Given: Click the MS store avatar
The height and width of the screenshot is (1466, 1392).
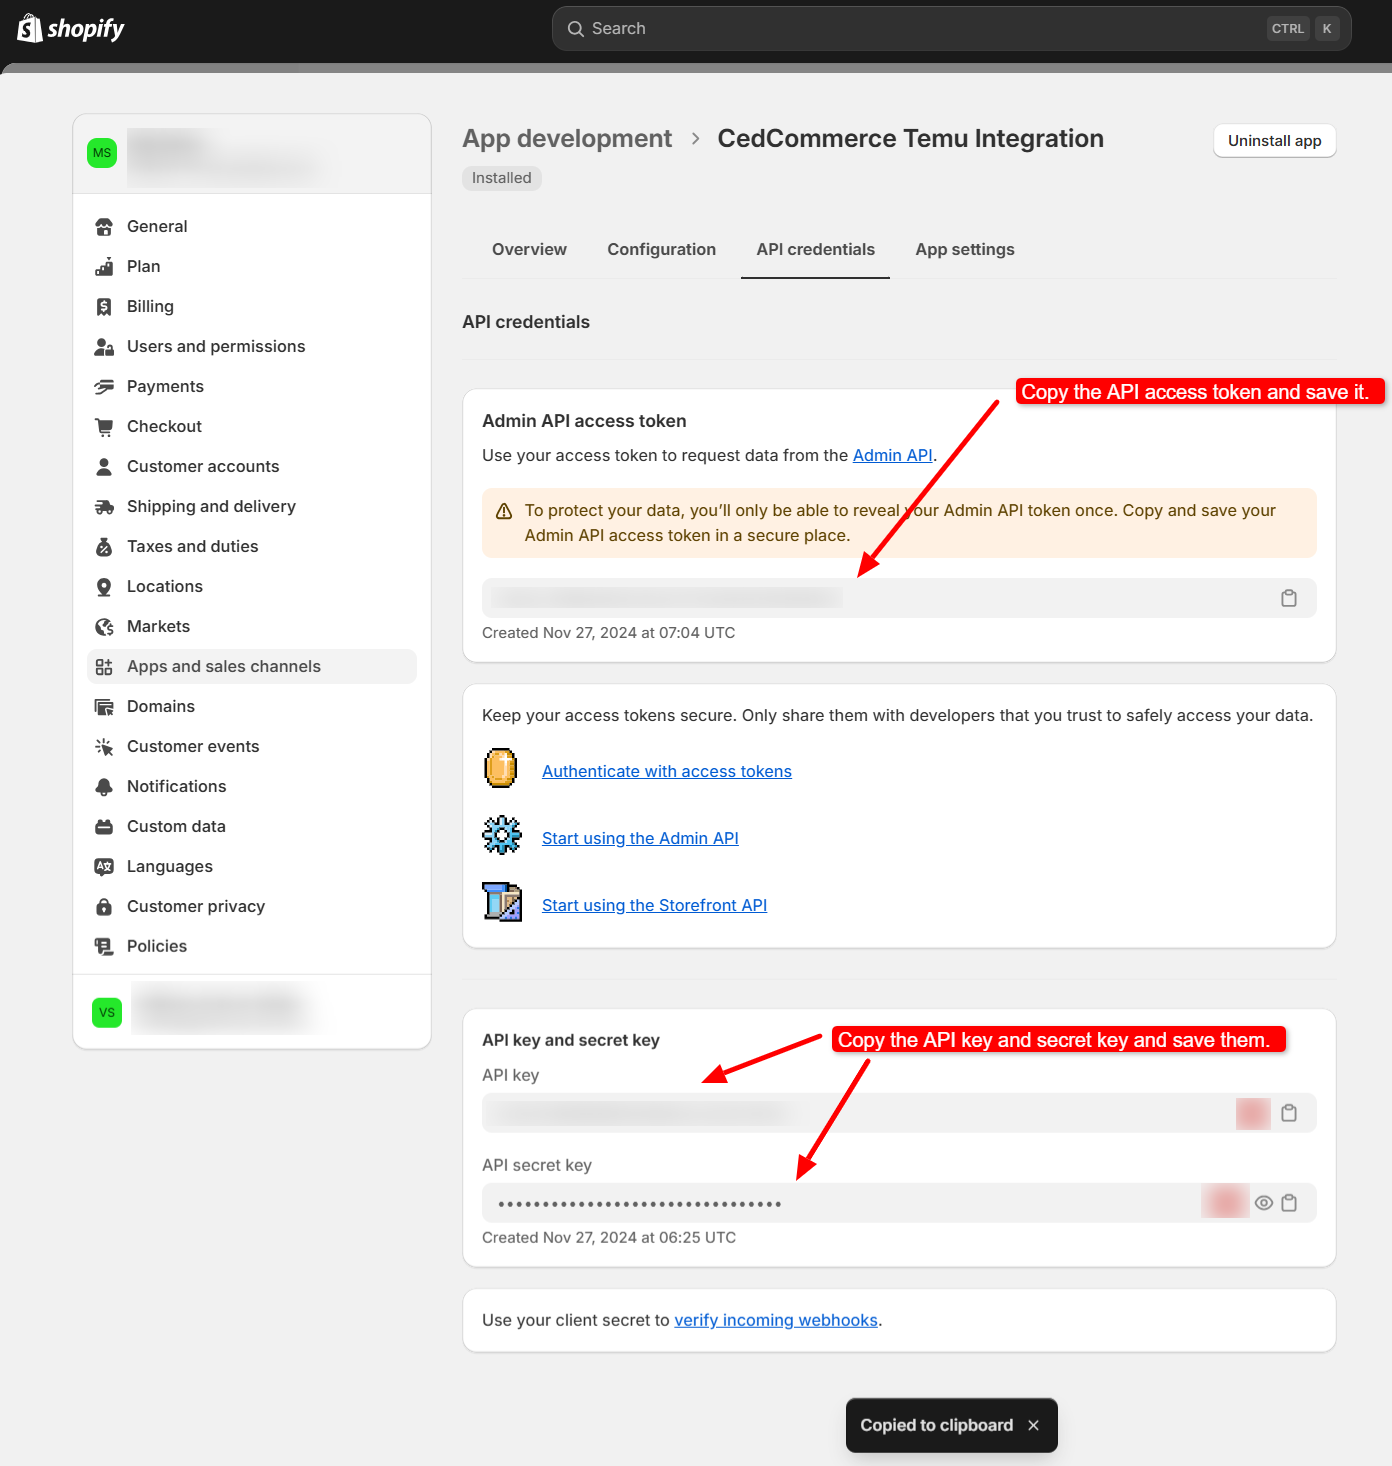Looking at the screenshot, I should point(102,153).
